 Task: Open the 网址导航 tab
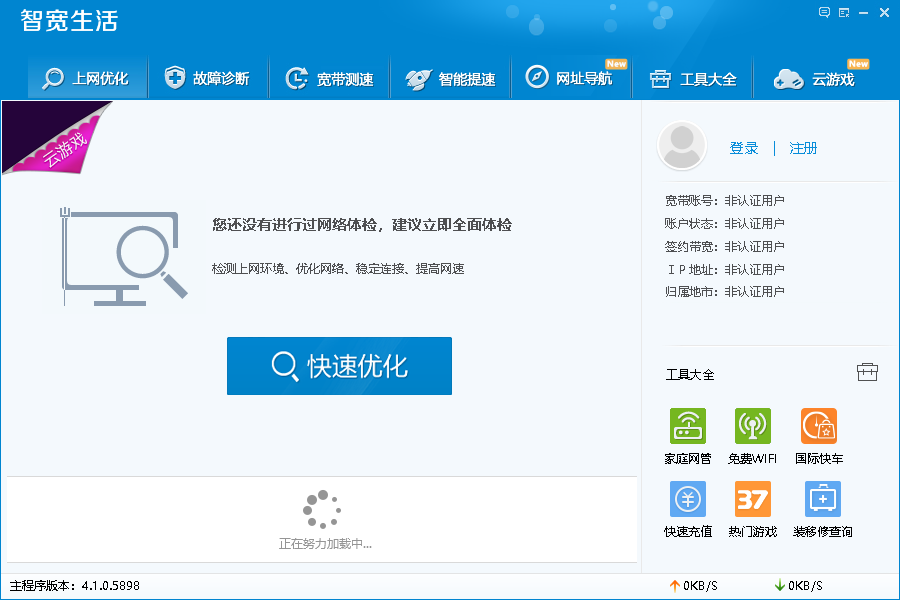tap(571, 78)
